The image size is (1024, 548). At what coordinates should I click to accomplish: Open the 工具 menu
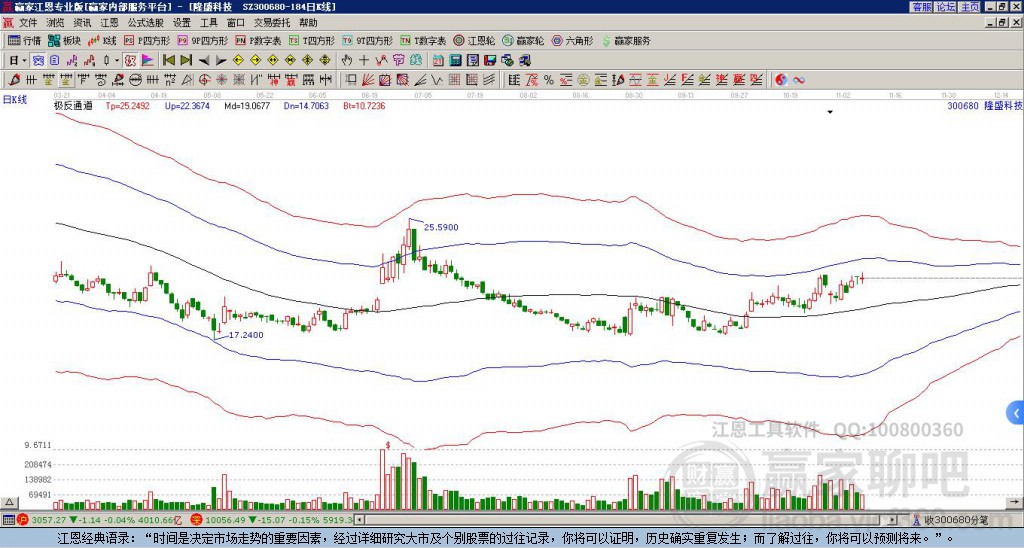click(x=209, y=23)
